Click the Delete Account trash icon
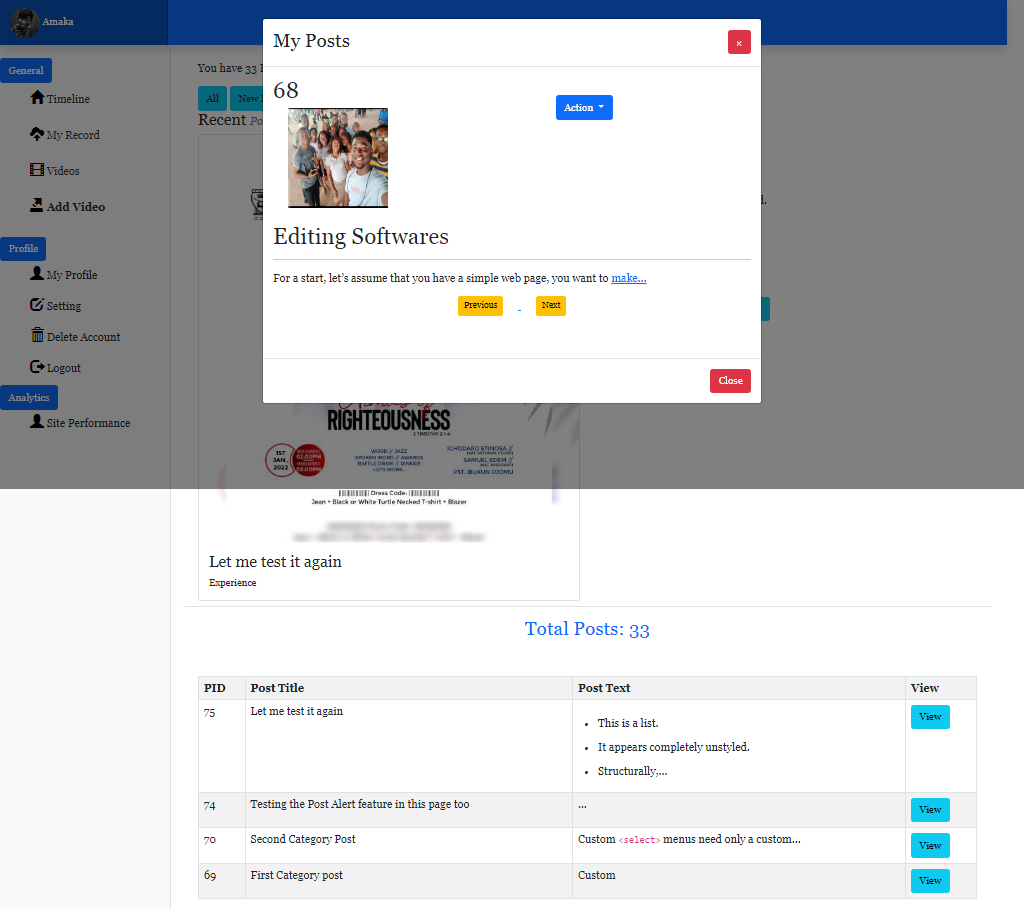1024x909 pixels. click(37, 336)
